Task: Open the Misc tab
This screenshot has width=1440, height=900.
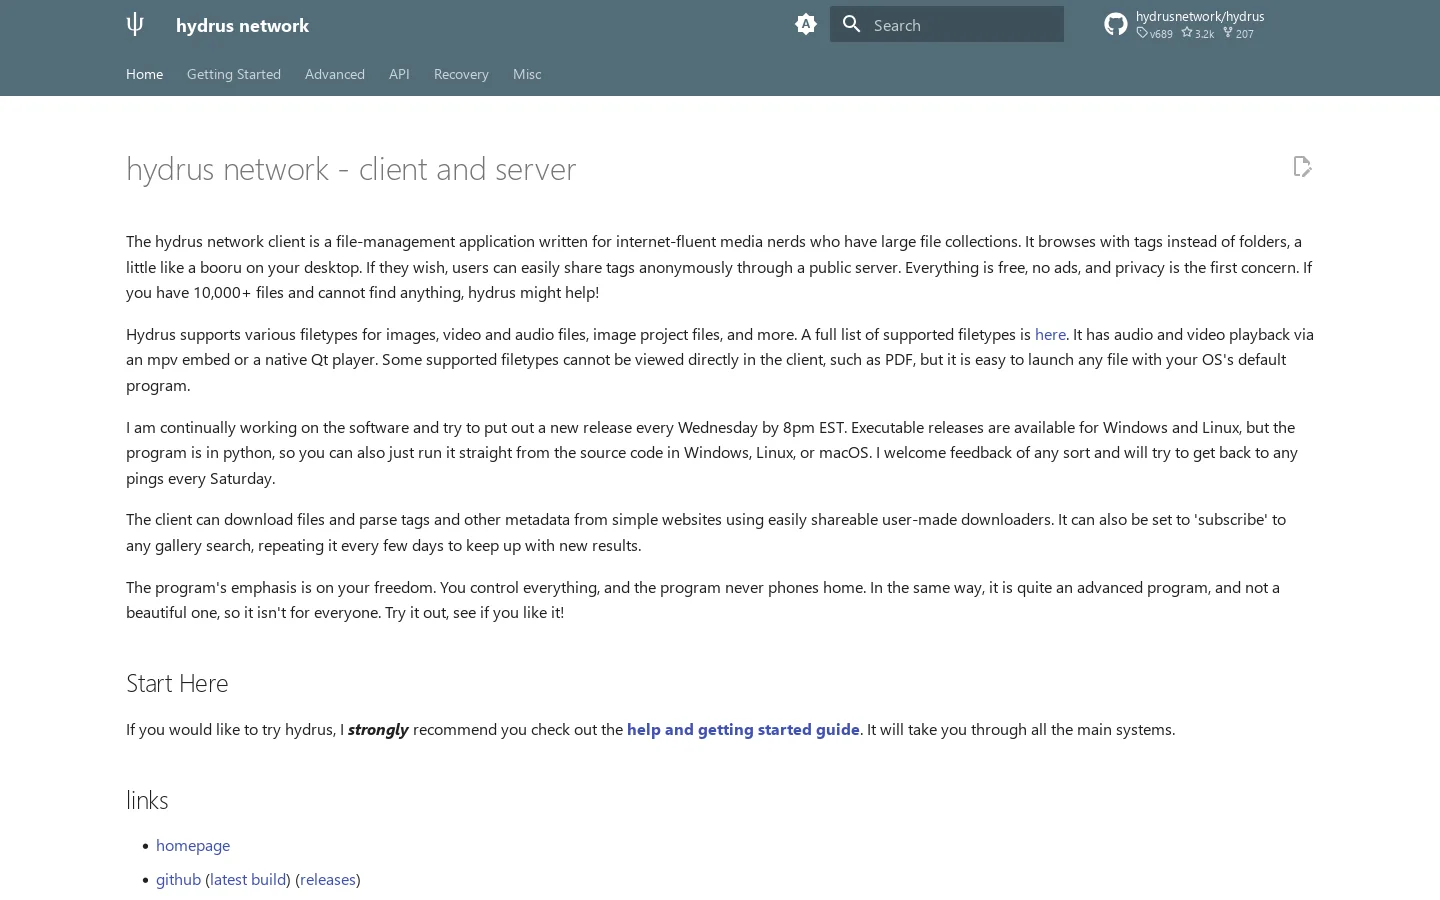Action: 527,74
